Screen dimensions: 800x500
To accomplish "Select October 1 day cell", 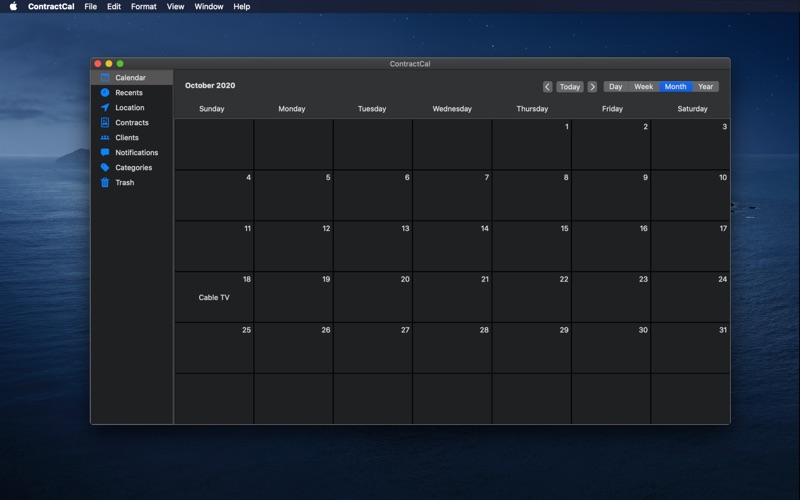I will 532,144.
